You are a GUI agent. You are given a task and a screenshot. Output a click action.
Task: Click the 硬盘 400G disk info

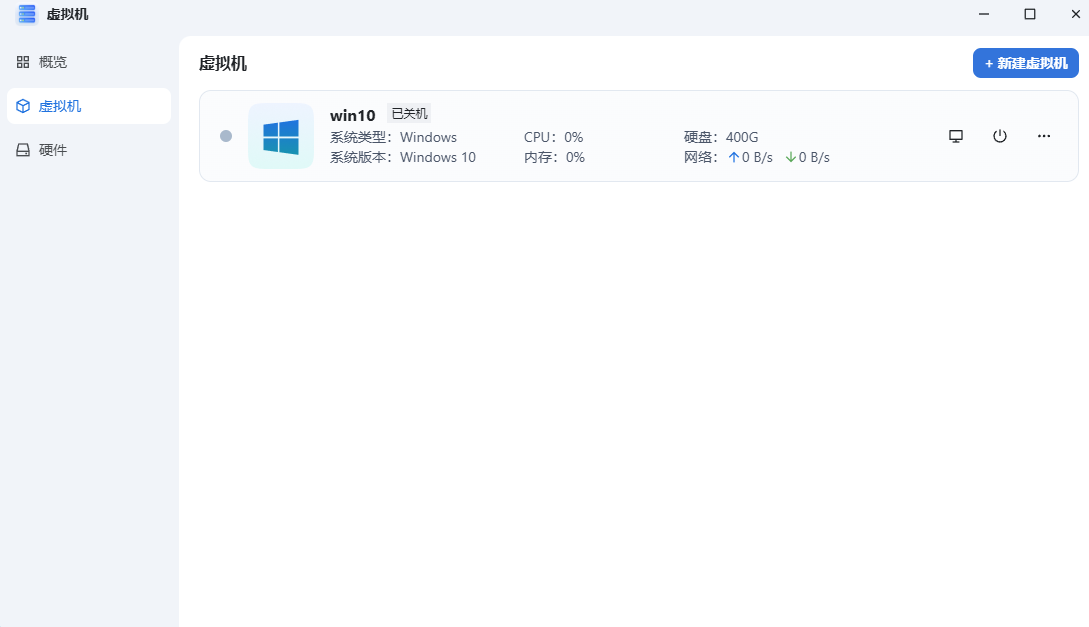pos(720,137)
